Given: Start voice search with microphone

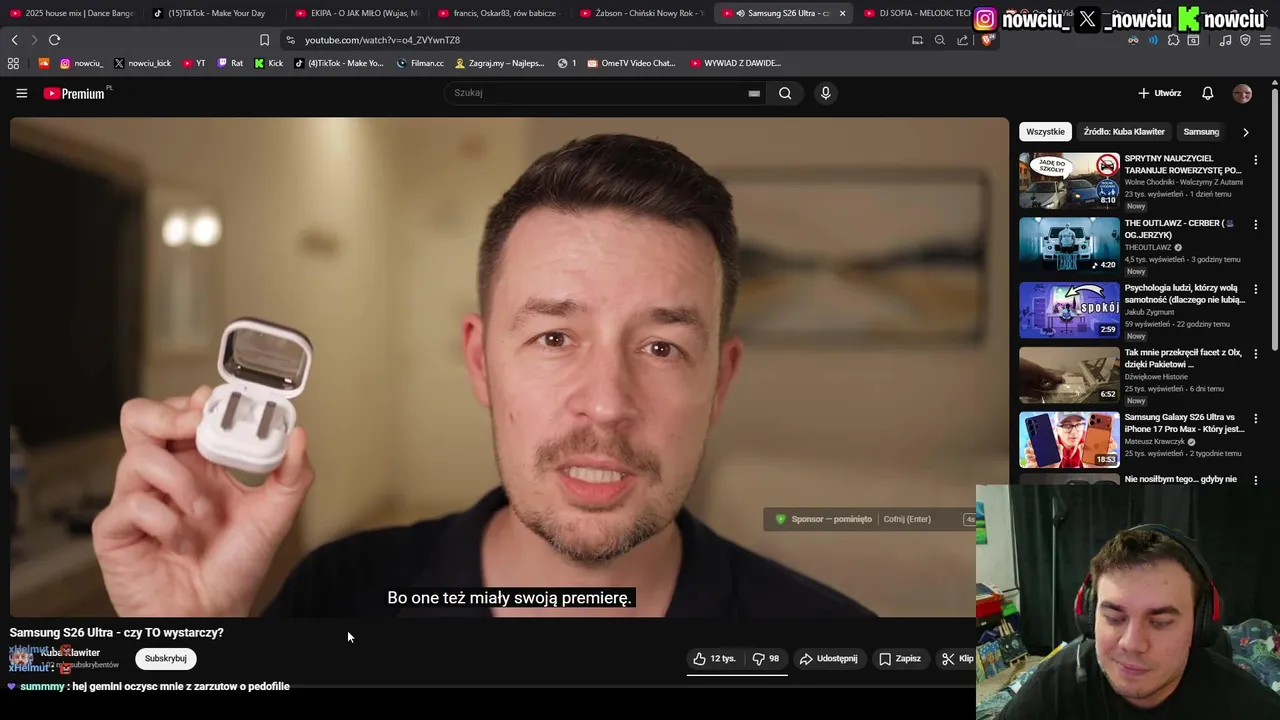Looking at the screenshot, I should pyautogui.click(x=825, y=93).
